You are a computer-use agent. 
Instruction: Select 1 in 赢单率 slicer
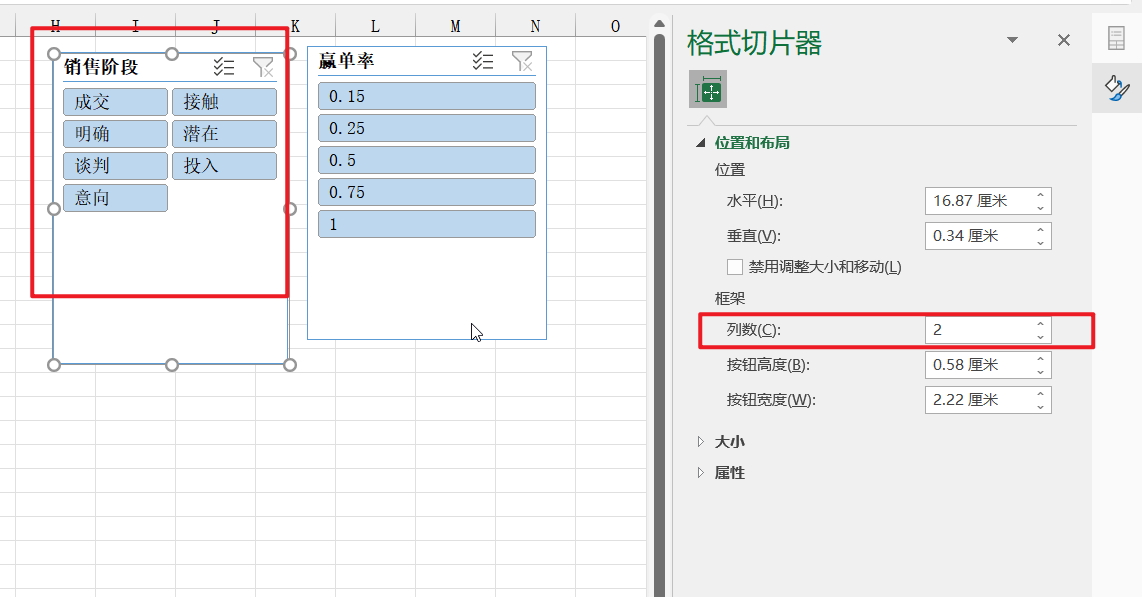[x=427, y=224]
